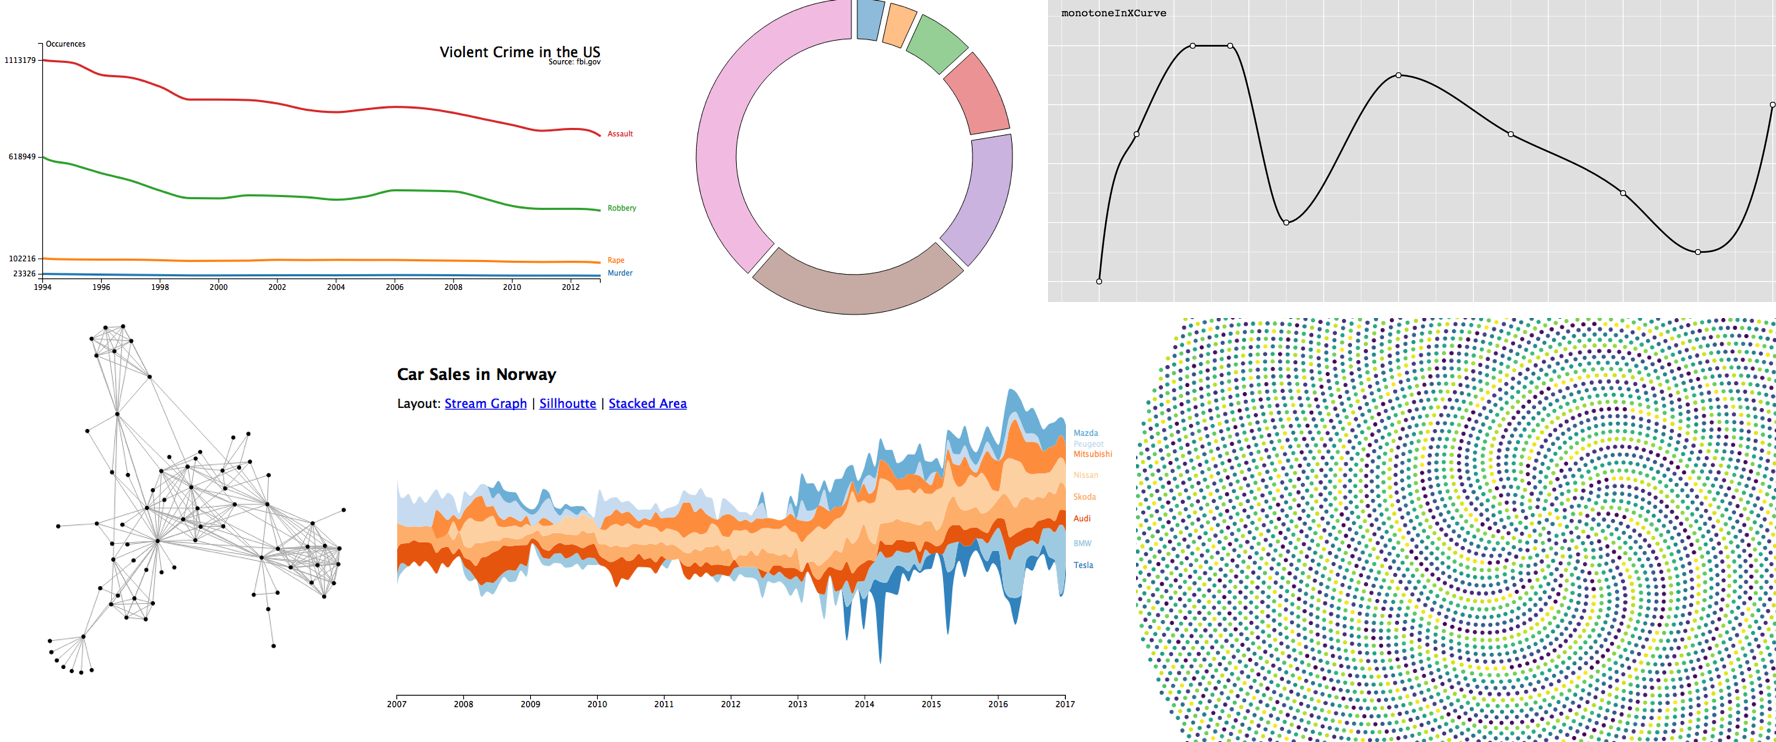1776x742 pixels.
Task: Click the small orange donut segment
Action: 899,25
